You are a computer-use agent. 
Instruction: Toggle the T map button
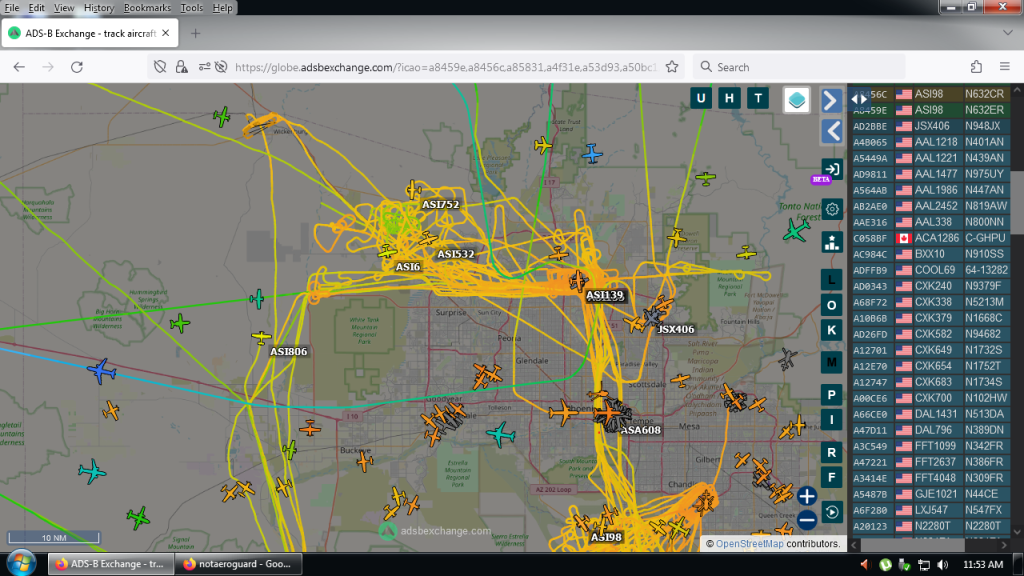point(758,99)
